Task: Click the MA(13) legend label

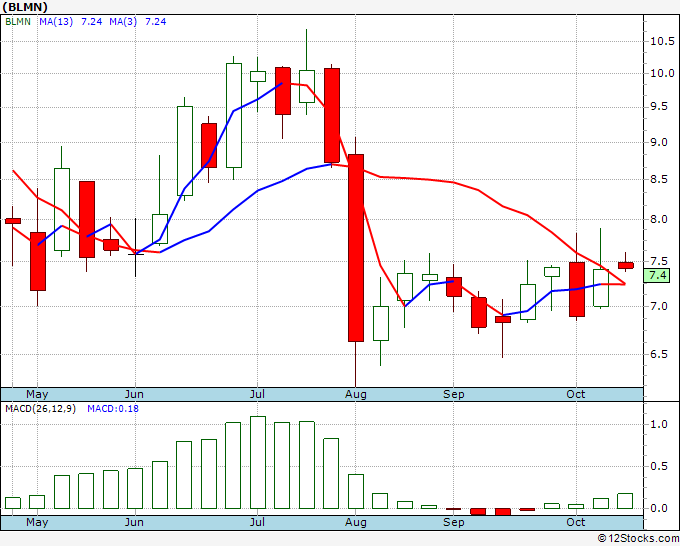Action: click(x=56, y=22)
